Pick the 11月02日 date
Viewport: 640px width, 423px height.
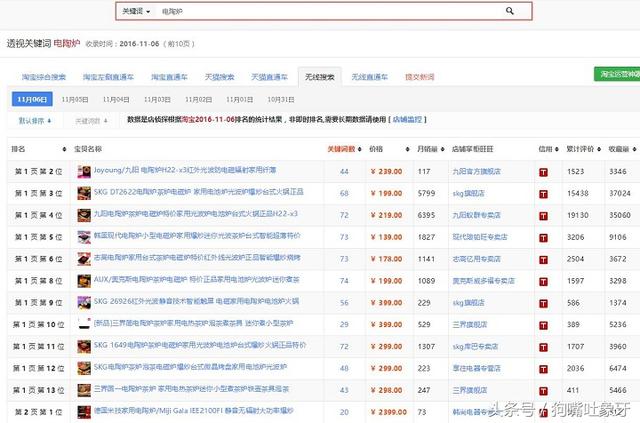pyautogui.click(x=198, y=100)
